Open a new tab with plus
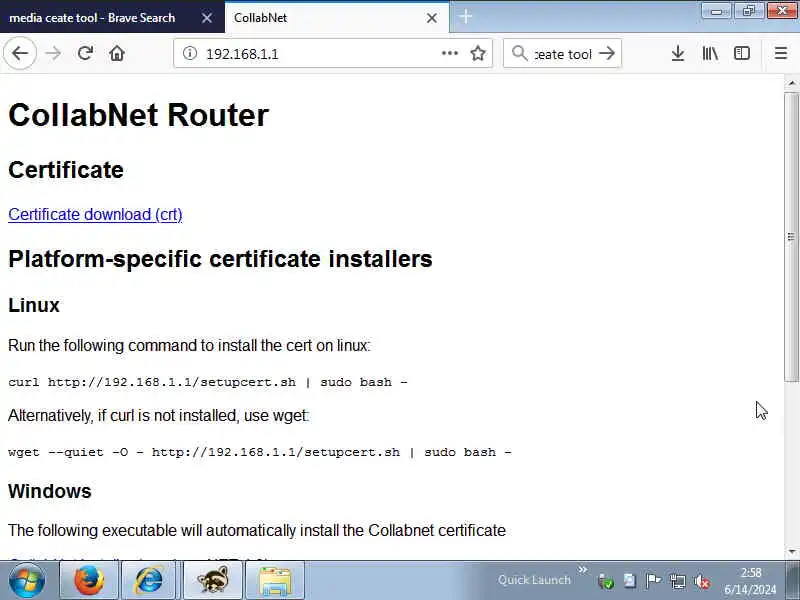The height and width of the screenshot is (600, 800). point(465,17)
